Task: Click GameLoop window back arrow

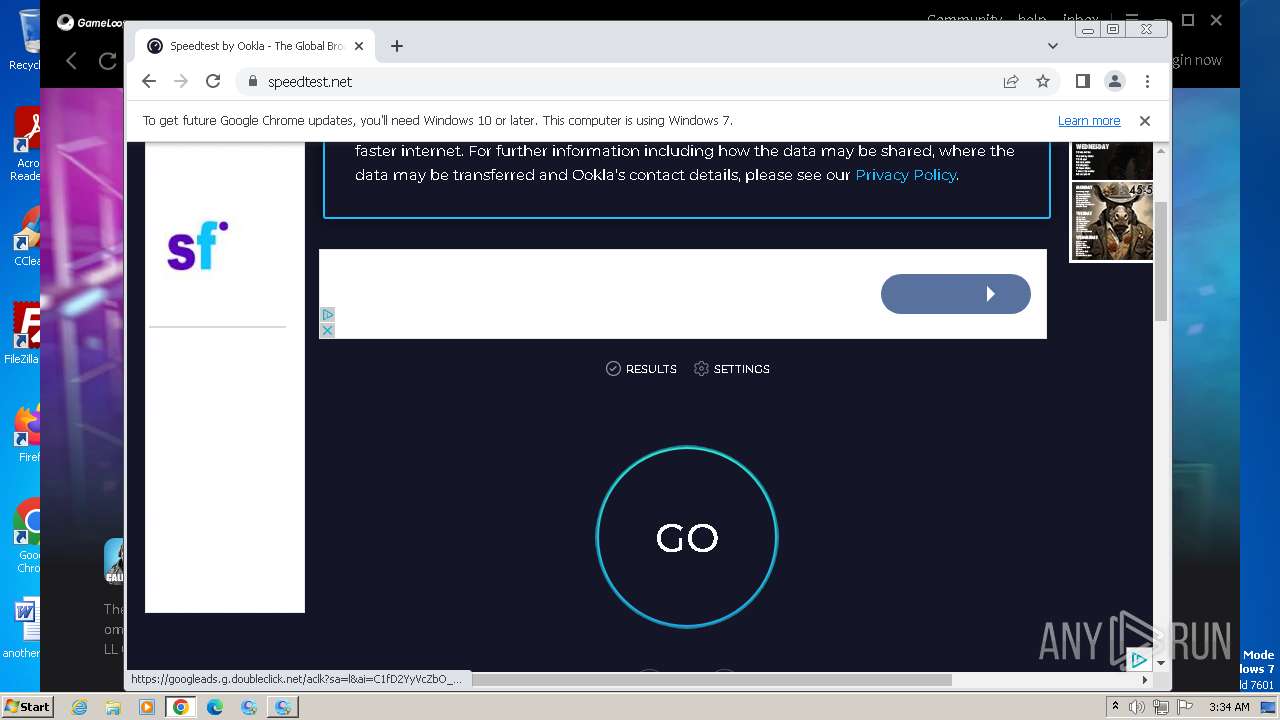Action: 71,61
